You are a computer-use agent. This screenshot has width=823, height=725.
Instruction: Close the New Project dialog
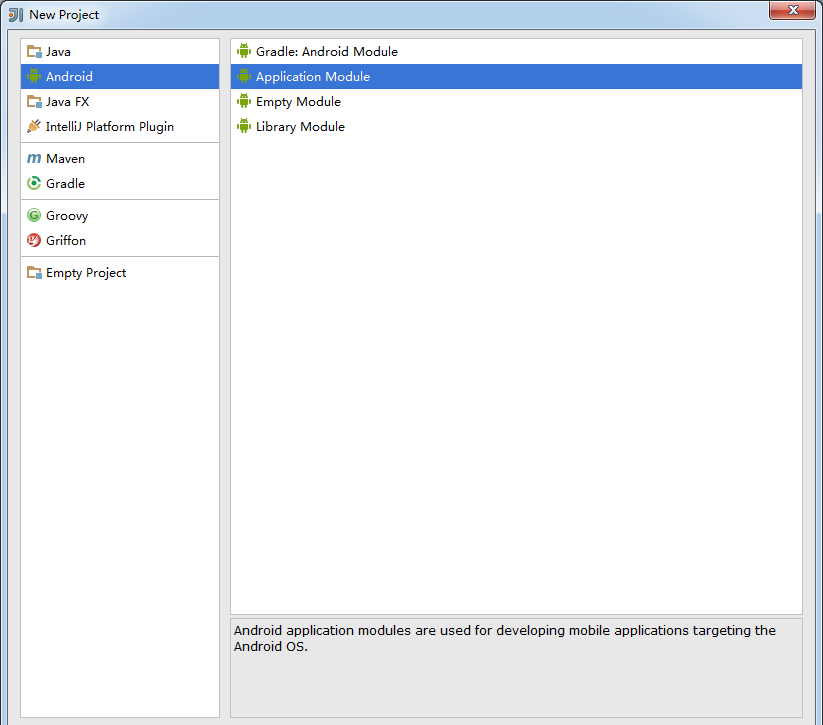(x=793, y=10)
